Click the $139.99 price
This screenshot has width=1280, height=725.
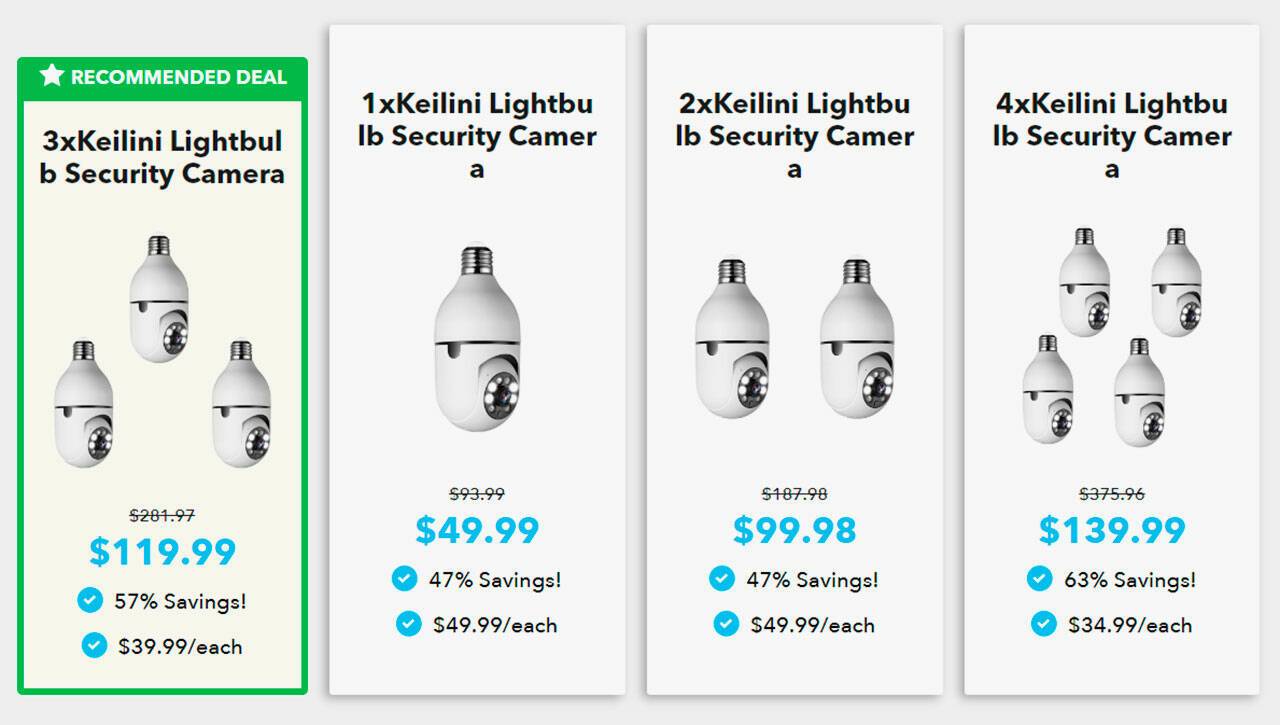point(1112,530)
